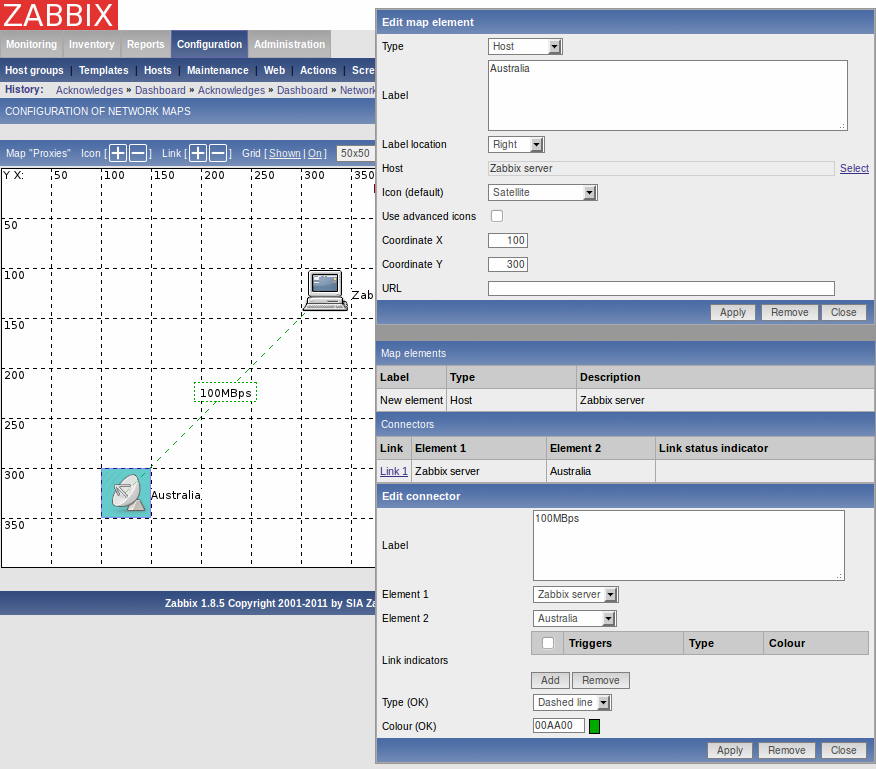Click New element row in Map elements
Viewport: 876px width, 769px height.
point(625,400)
